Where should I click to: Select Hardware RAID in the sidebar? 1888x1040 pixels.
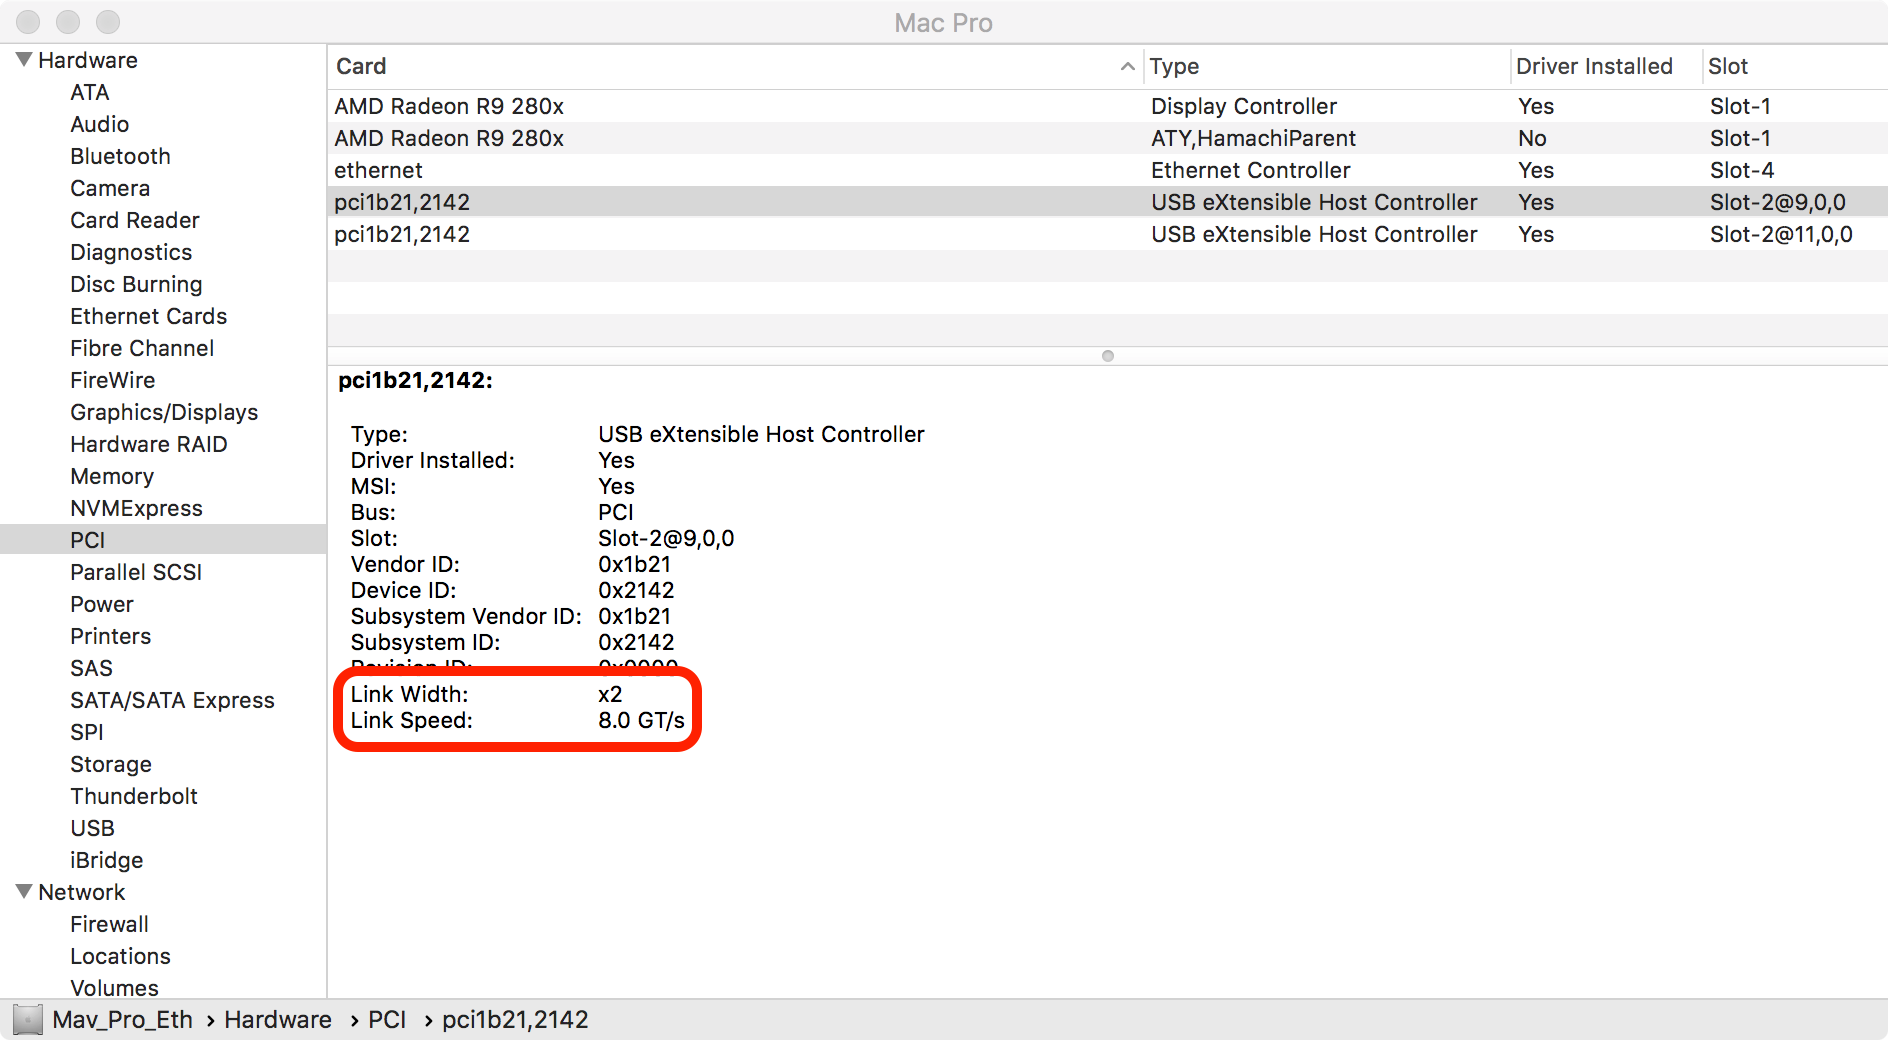coord(149,444)
